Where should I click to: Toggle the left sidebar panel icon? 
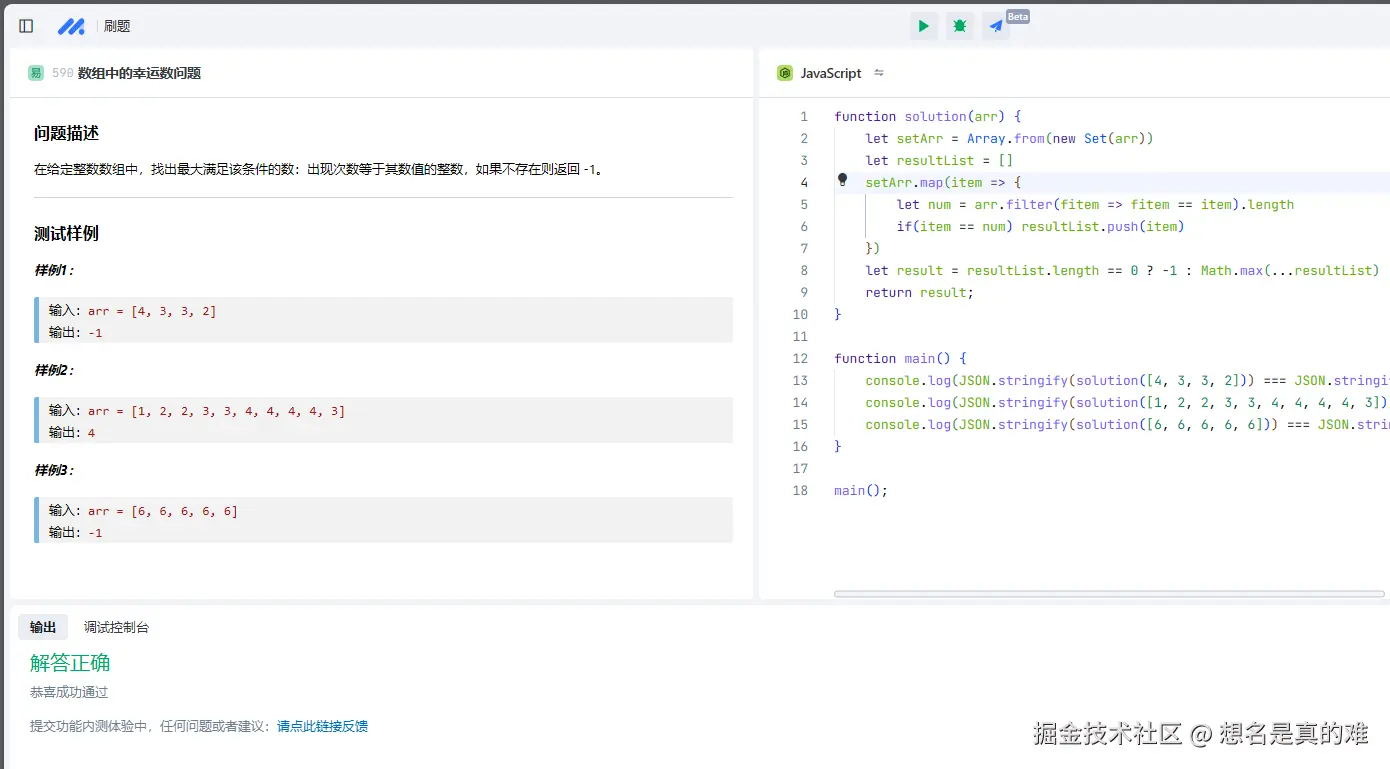(x=26, y=26)
